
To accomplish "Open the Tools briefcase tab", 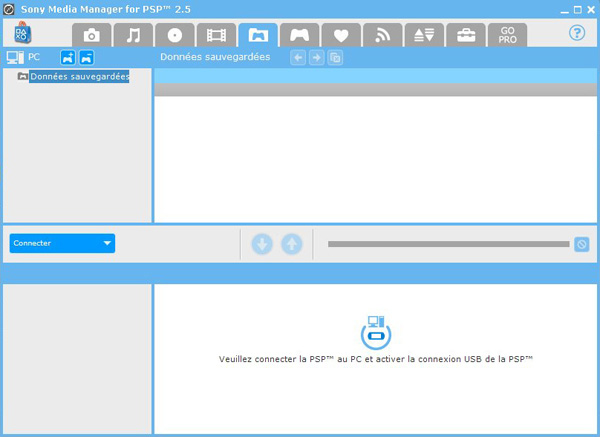I will pos(466,35).
